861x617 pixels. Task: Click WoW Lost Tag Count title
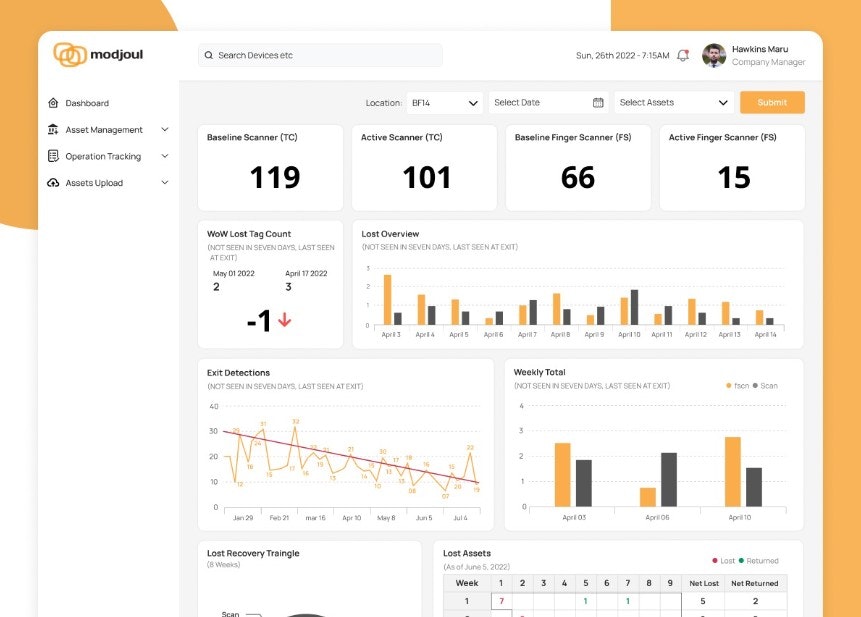[249, 234]
